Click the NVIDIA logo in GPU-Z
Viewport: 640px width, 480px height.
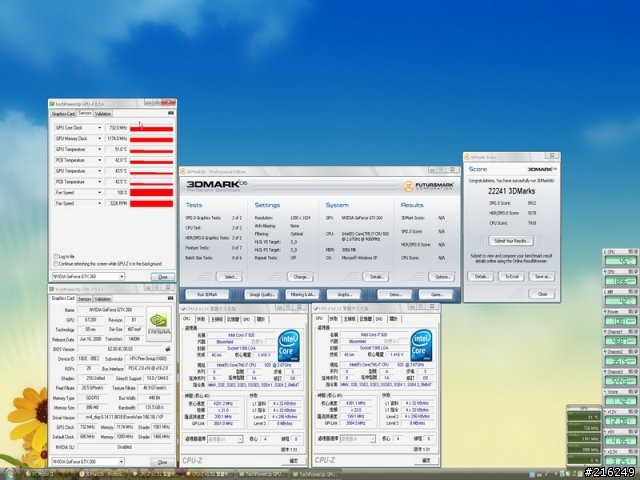pyautogui.click(x=159, y=324)
